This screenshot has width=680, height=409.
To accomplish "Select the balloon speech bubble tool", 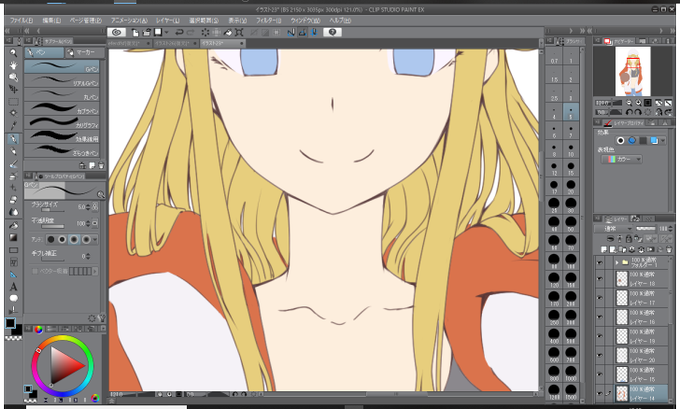I will (x=13, y=298).
